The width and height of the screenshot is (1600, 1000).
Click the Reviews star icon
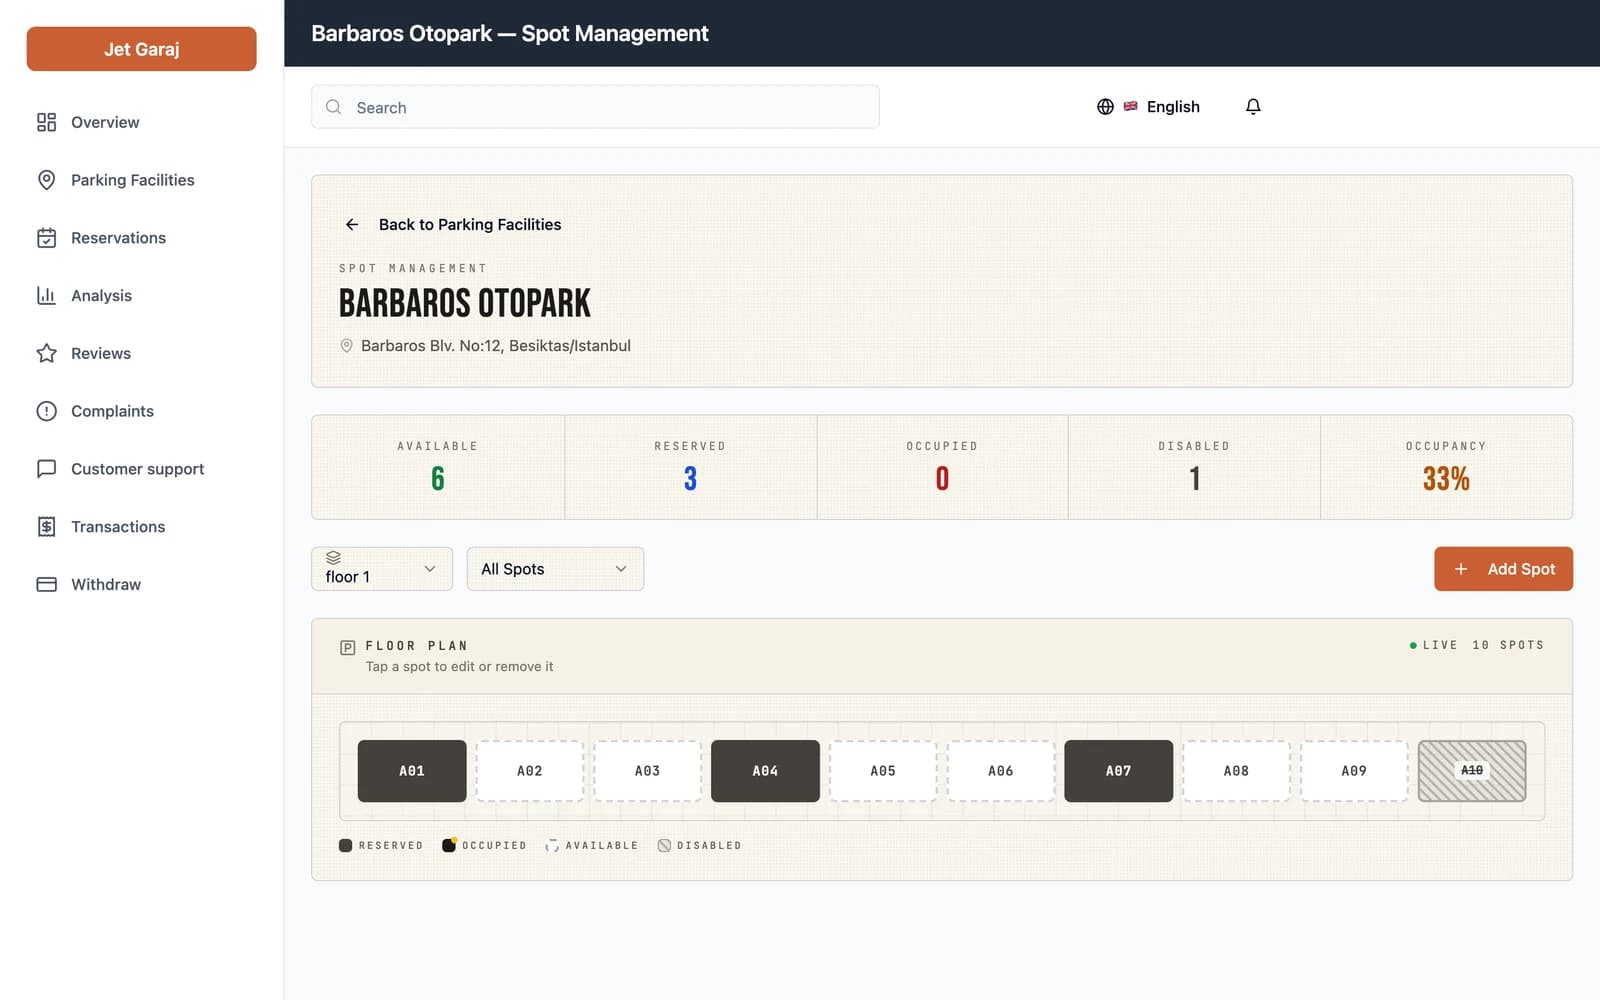[46, 353]
